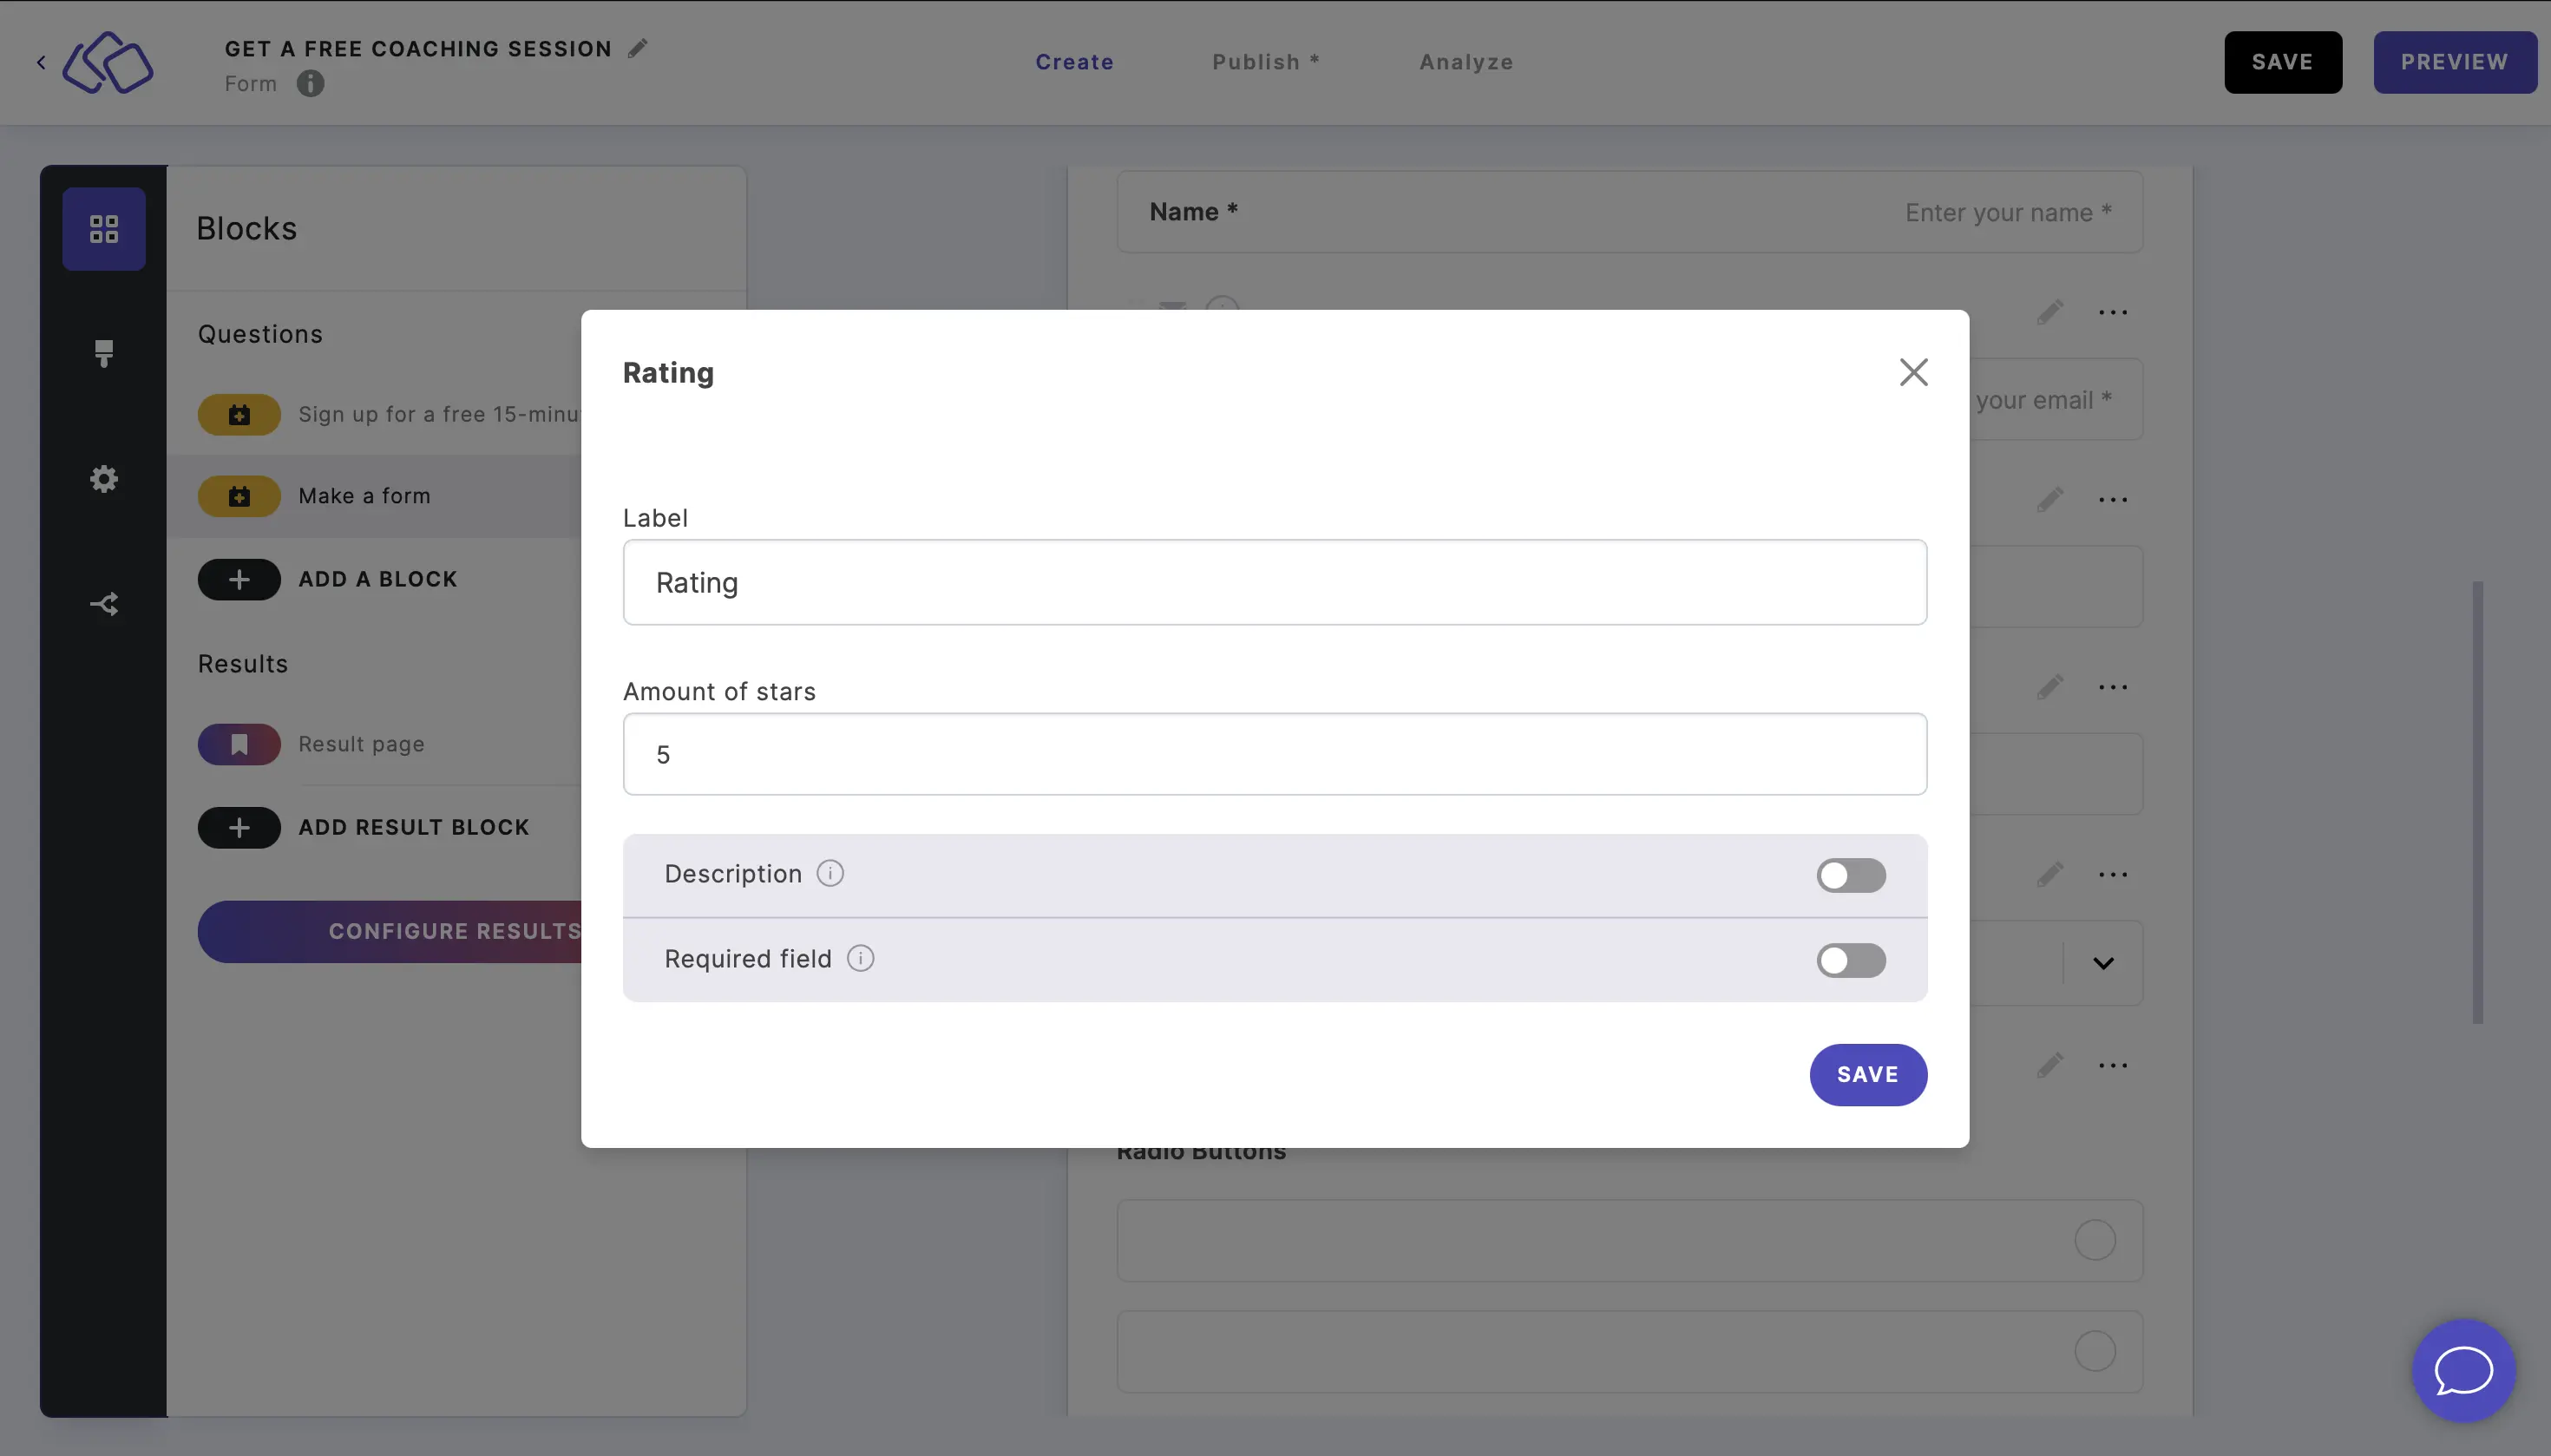The height and width of the screenshot is (1456, 2551).
Task: Click CONFIGURE RESULTS button
Action: click(390, 931)
